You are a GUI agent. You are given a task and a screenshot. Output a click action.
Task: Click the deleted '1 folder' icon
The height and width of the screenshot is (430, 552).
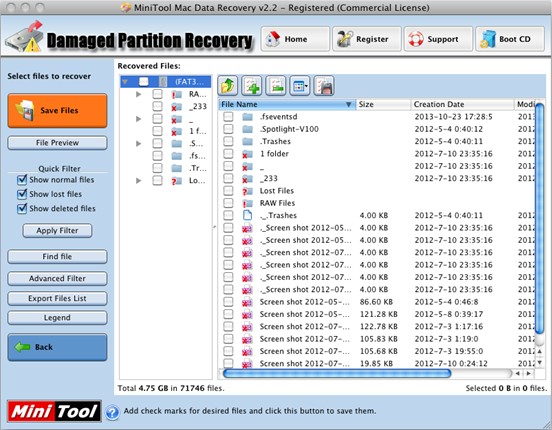pyautogui.click(x=247, y=154)
